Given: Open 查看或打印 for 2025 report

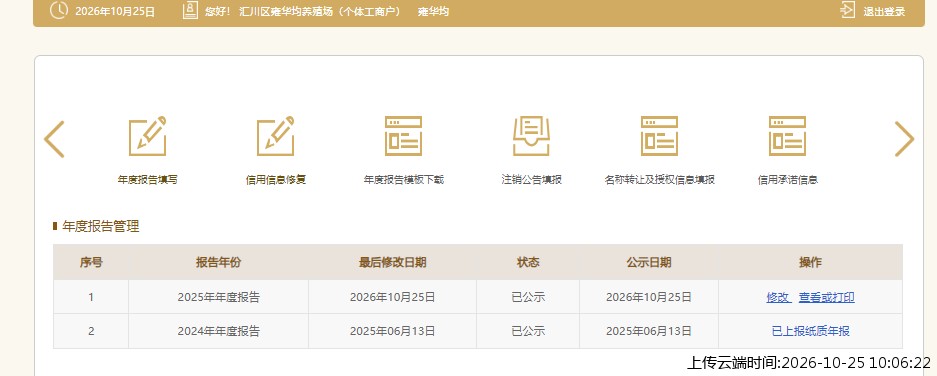Looking at the screenshot, I should (x=826, y=297).
